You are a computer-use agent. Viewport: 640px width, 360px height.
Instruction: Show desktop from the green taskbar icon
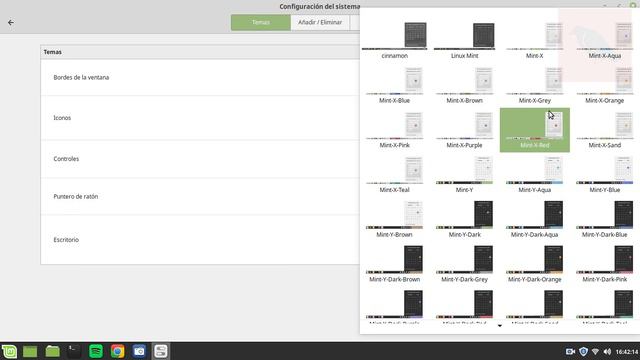tap(30, 351)
